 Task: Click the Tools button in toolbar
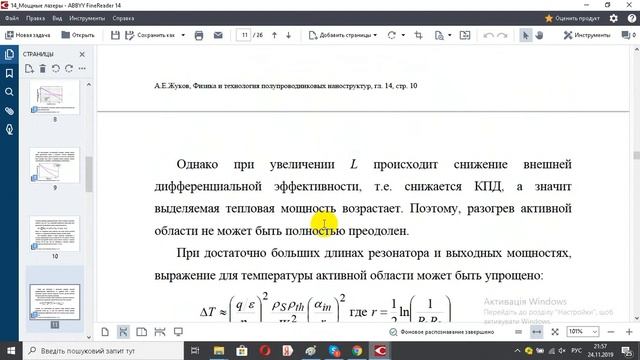click(587, 35)
